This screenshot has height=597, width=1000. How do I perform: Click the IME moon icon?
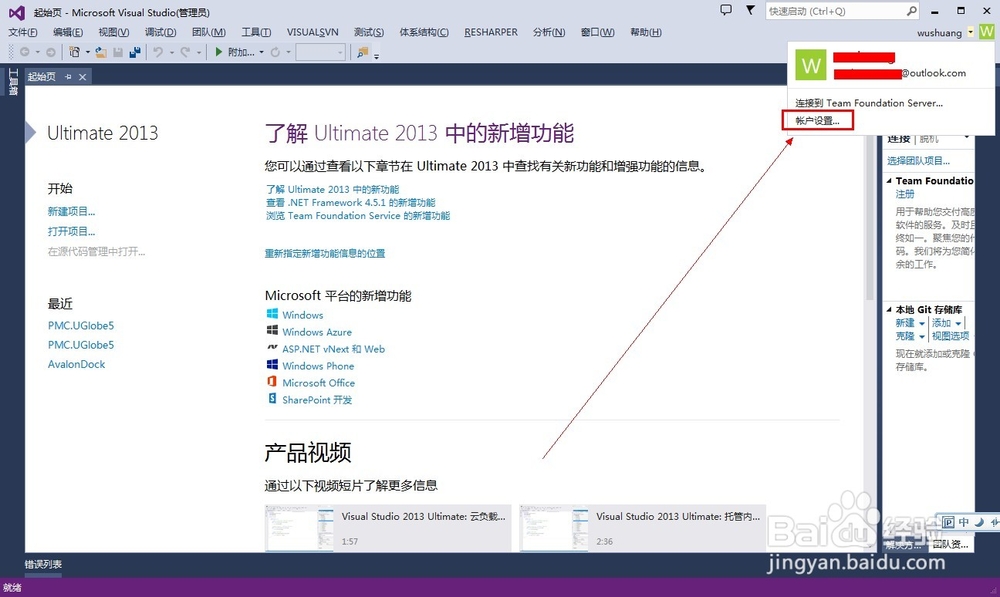(x=978, y=522)
